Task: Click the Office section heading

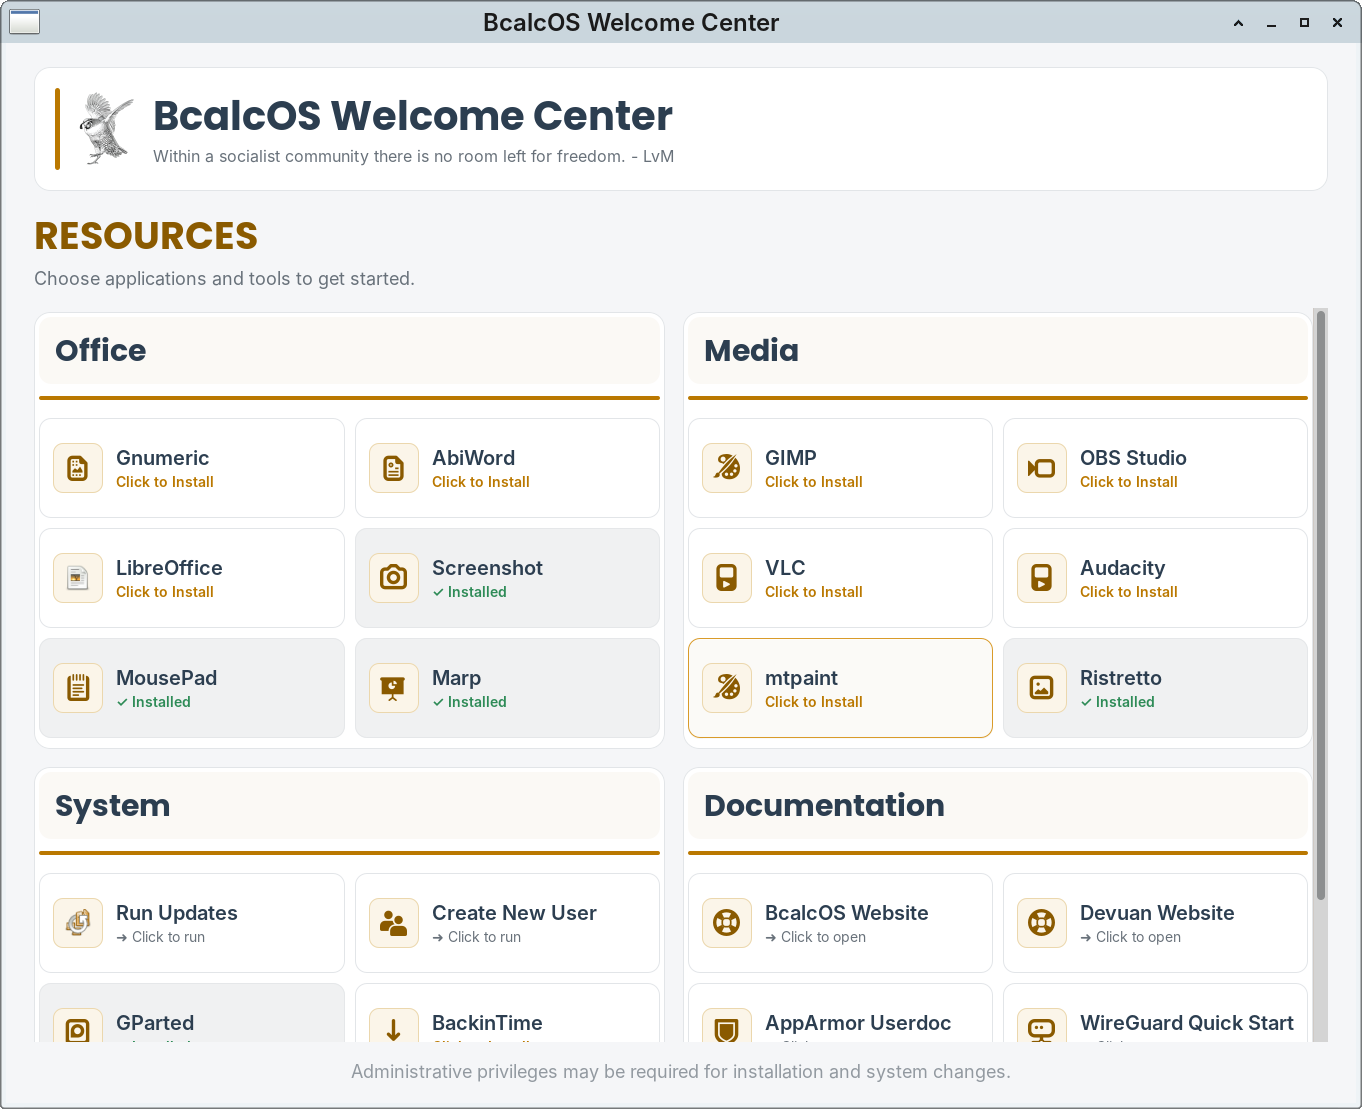Action: point(100,350)
